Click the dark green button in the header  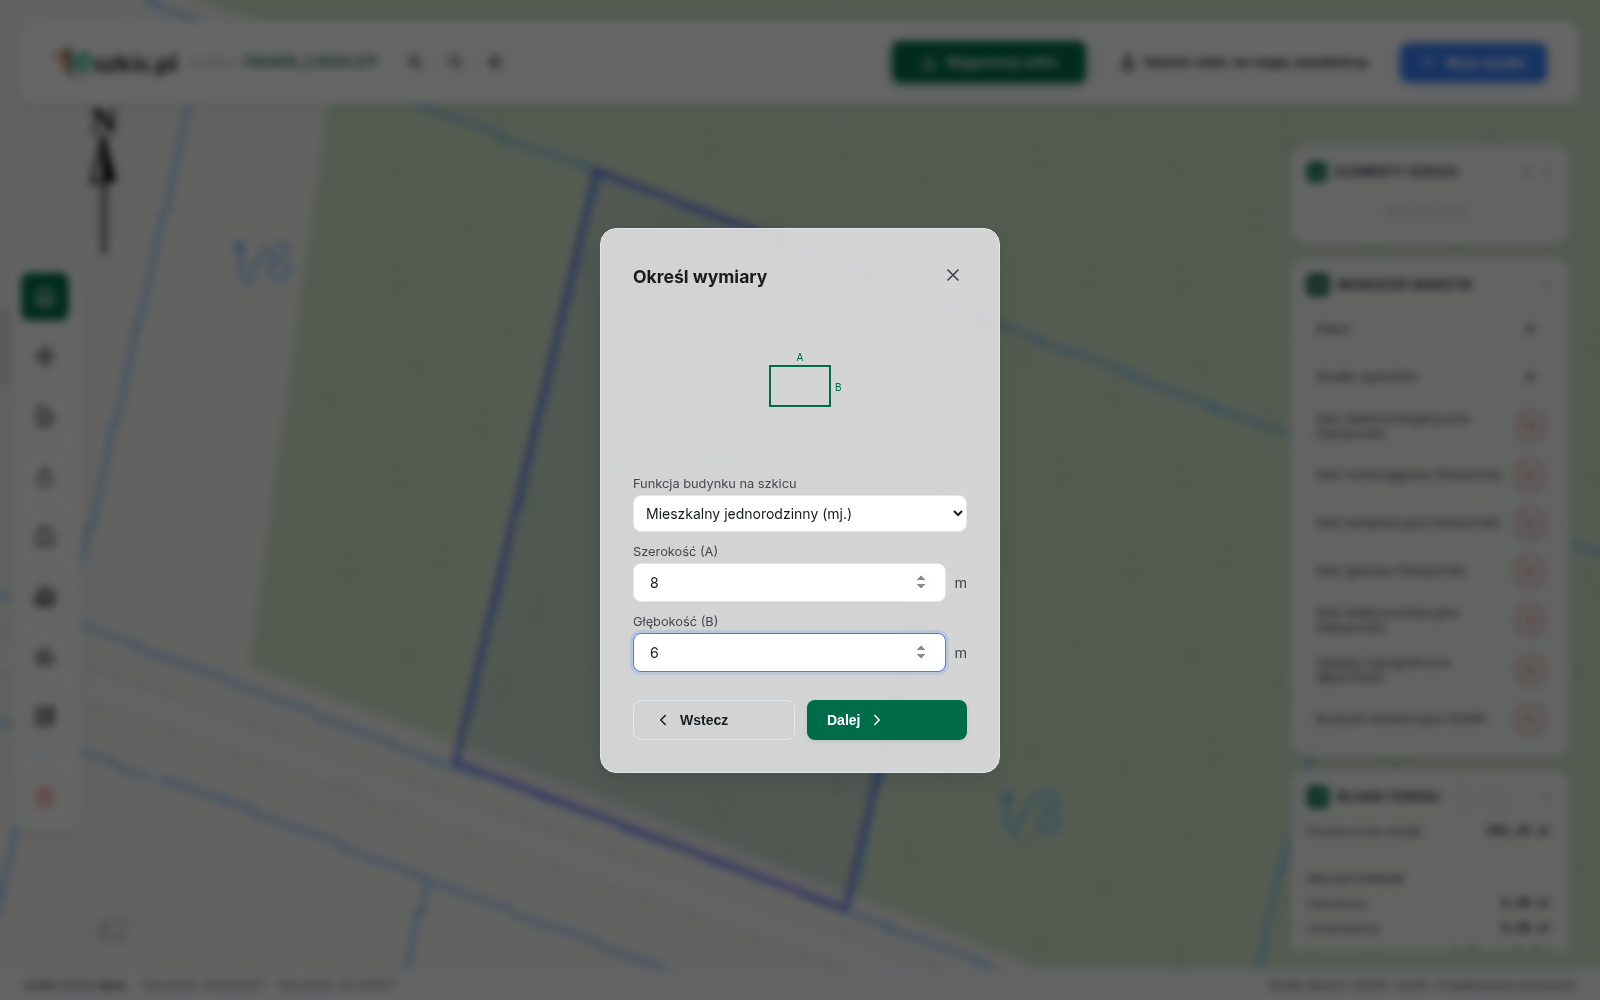(989, 62)
